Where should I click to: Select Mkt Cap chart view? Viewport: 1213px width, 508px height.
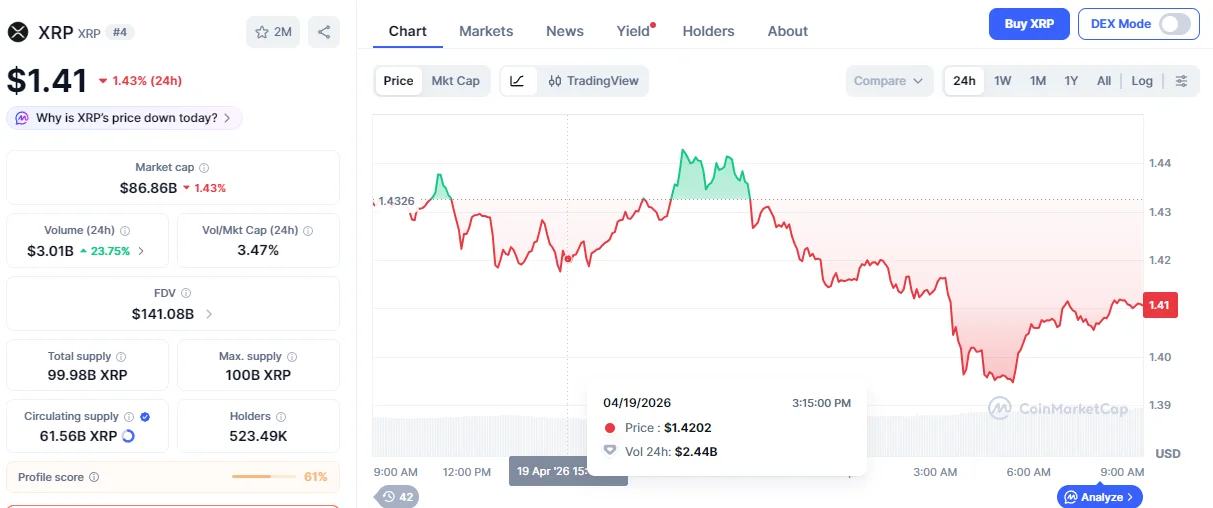[455, 81]
